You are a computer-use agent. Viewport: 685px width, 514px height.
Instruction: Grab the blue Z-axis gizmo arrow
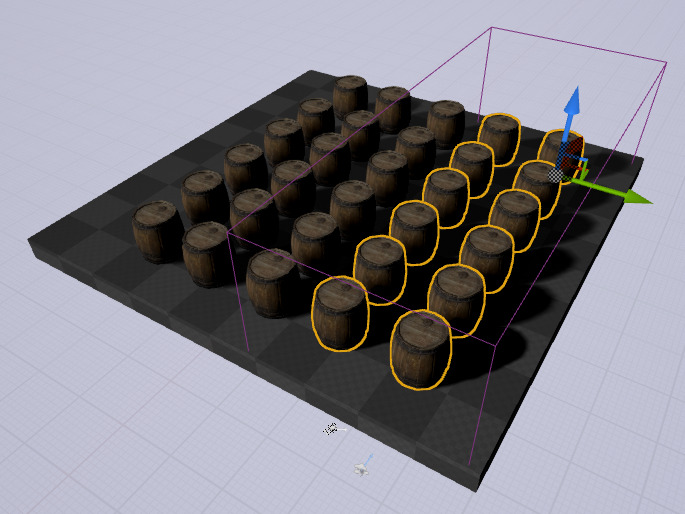572,108
